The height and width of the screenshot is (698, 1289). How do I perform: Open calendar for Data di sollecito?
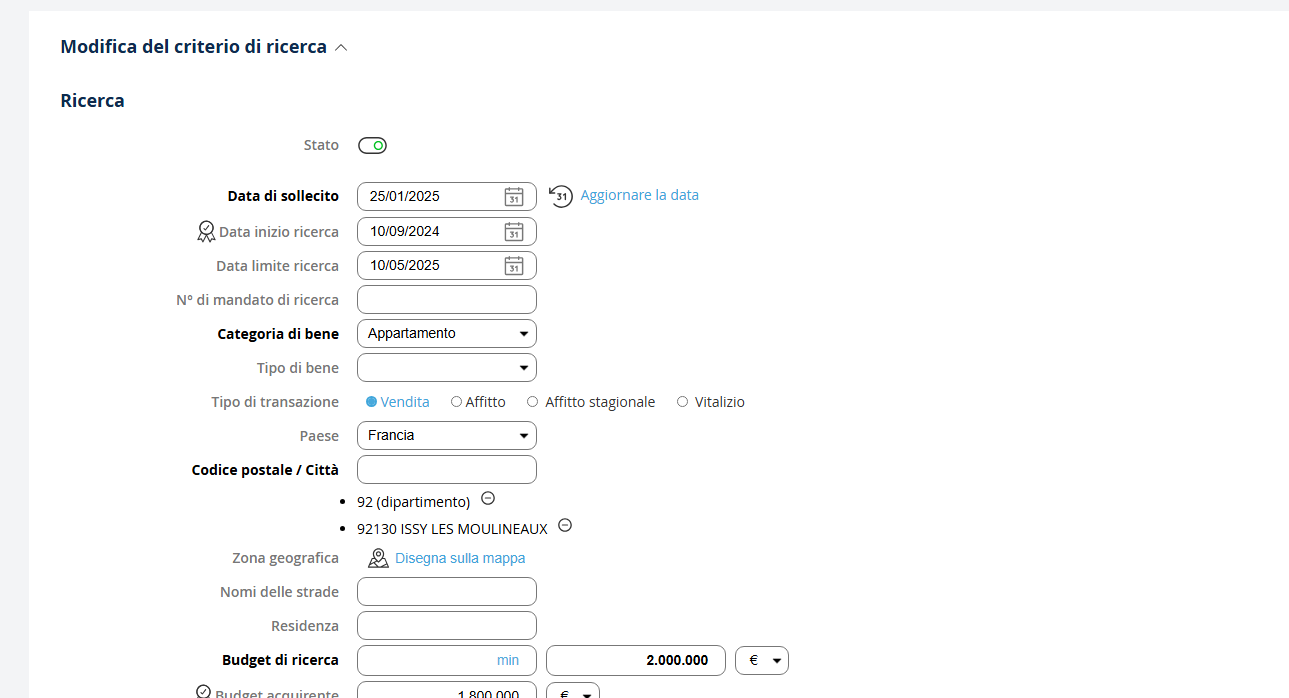tap(513, 197)
